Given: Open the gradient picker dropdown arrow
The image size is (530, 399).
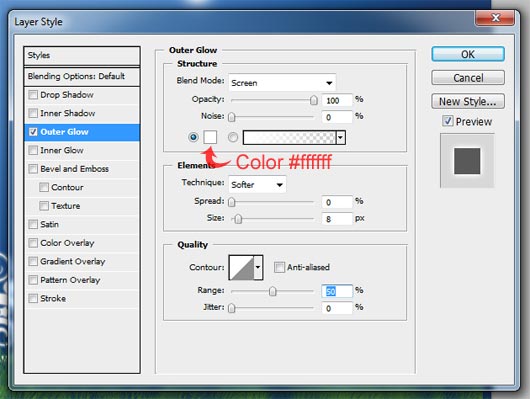Looking at the screenshot, I should pos(341,137).
